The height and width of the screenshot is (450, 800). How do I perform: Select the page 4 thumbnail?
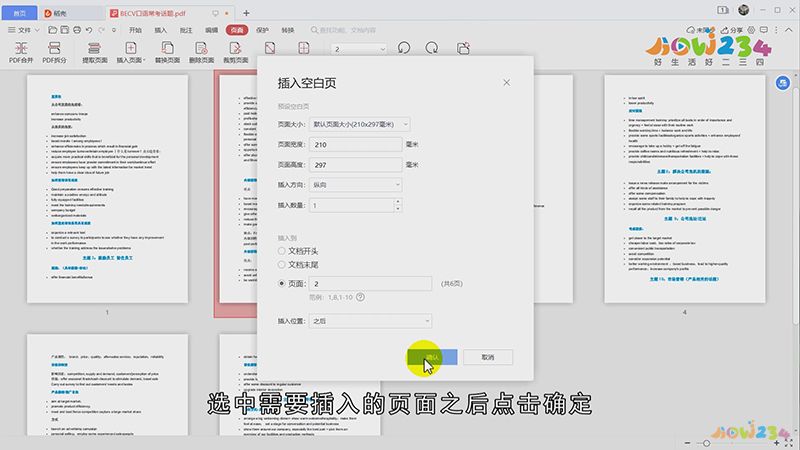click(685, 189)
